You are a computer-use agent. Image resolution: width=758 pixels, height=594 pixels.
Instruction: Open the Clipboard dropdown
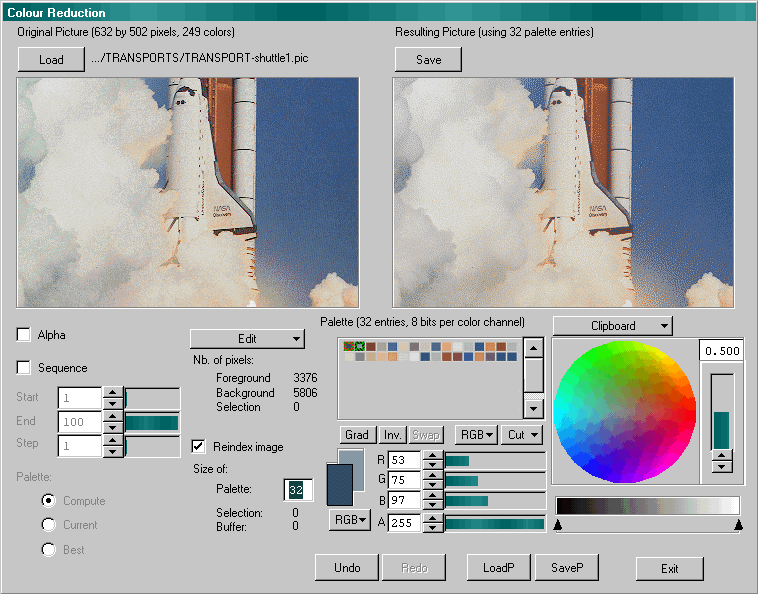[x=612, y=326]
